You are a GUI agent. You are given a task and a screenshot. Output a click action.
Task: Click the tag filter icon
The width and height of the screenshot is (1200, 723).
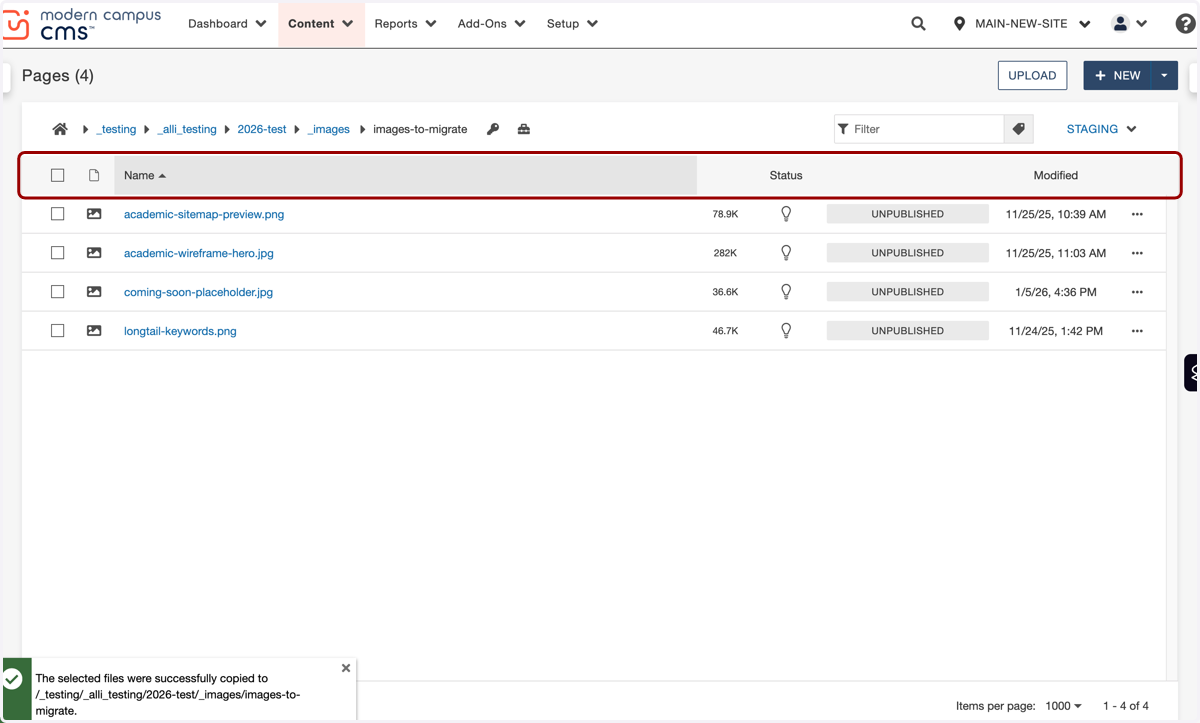[x=1019, y=129]
